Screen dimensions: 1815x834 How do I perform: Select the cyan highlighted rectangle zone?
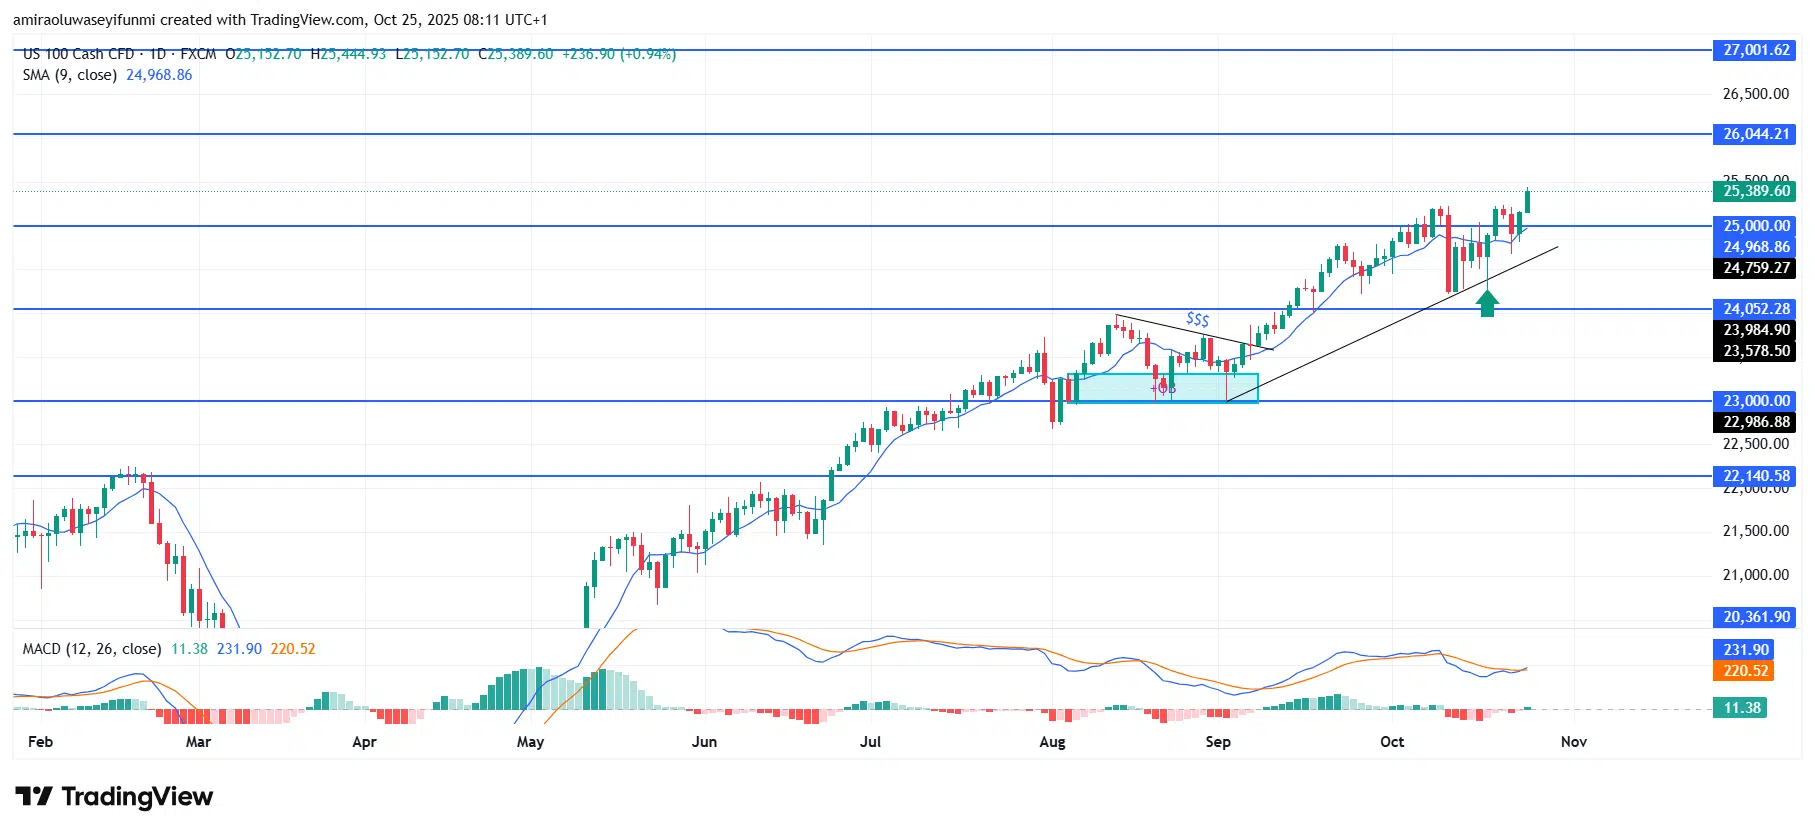pos(1162,388)
